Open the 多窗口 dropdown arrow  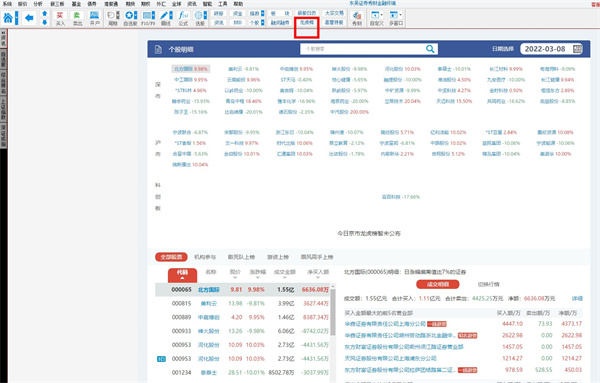400,15
